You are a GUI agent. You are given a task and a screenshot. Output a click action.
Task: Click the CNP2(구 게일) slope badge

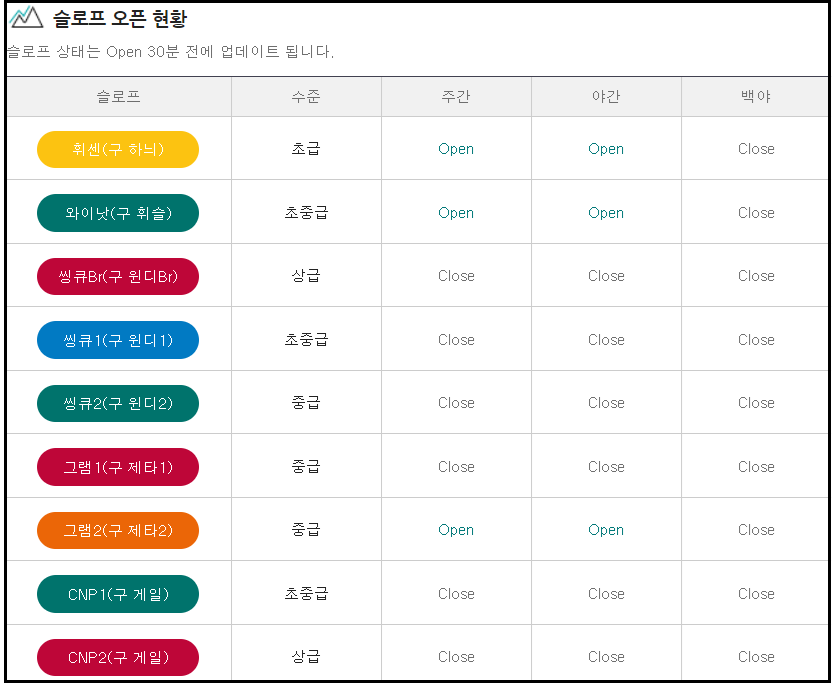point(117,656)
